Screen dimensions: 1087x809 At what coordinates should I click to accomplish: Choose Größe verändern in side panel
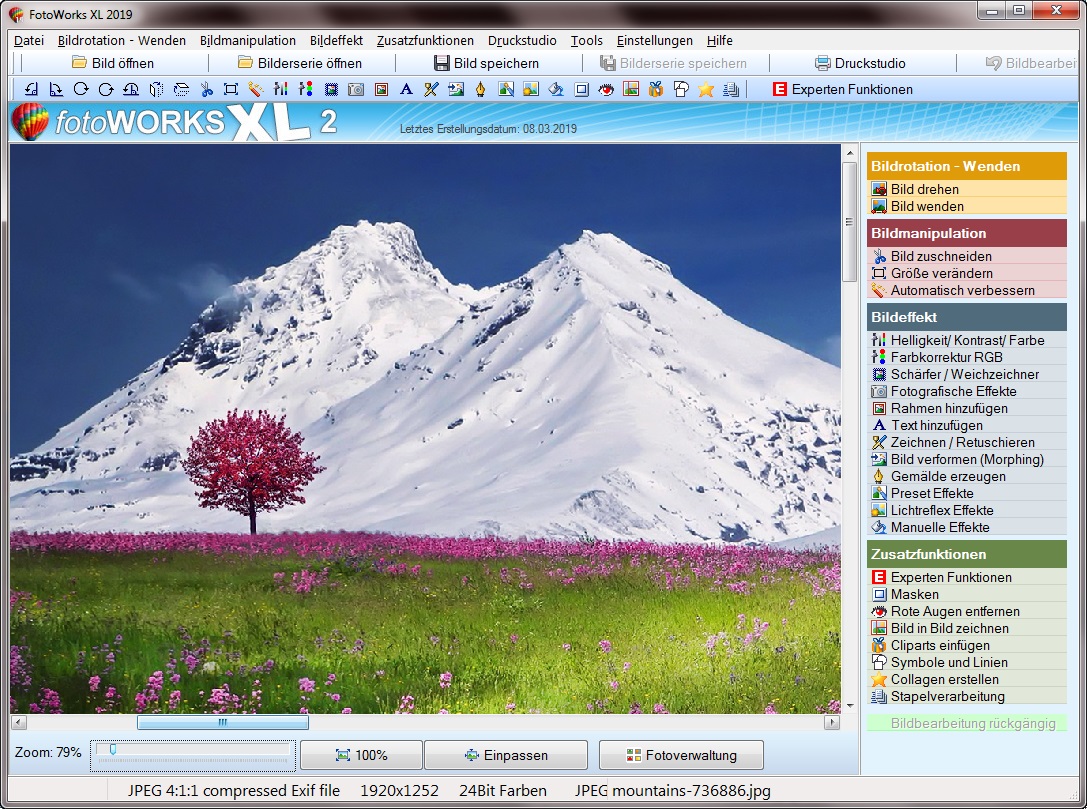pos(967,273)
